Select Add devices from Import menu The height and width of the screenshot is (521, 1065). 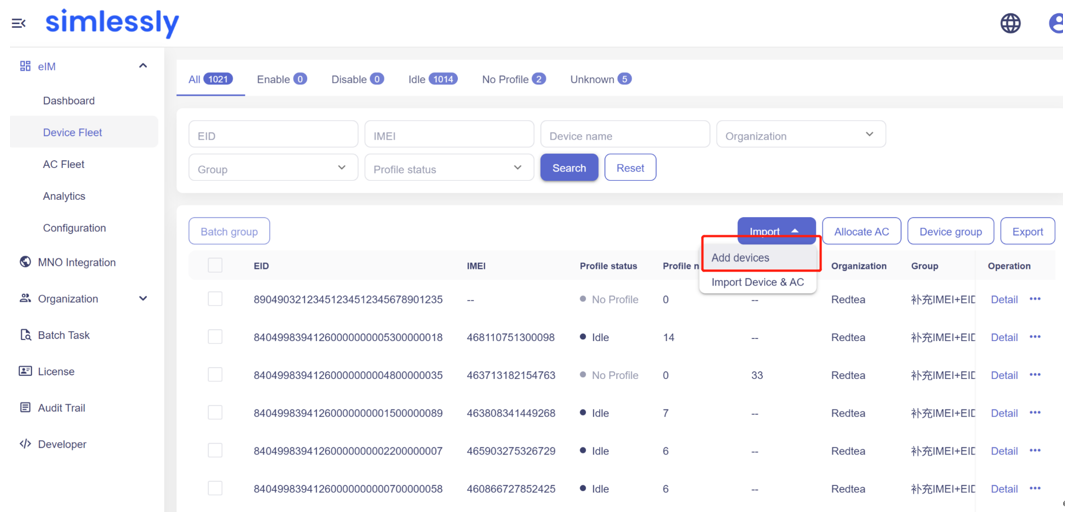coord(758,258)
